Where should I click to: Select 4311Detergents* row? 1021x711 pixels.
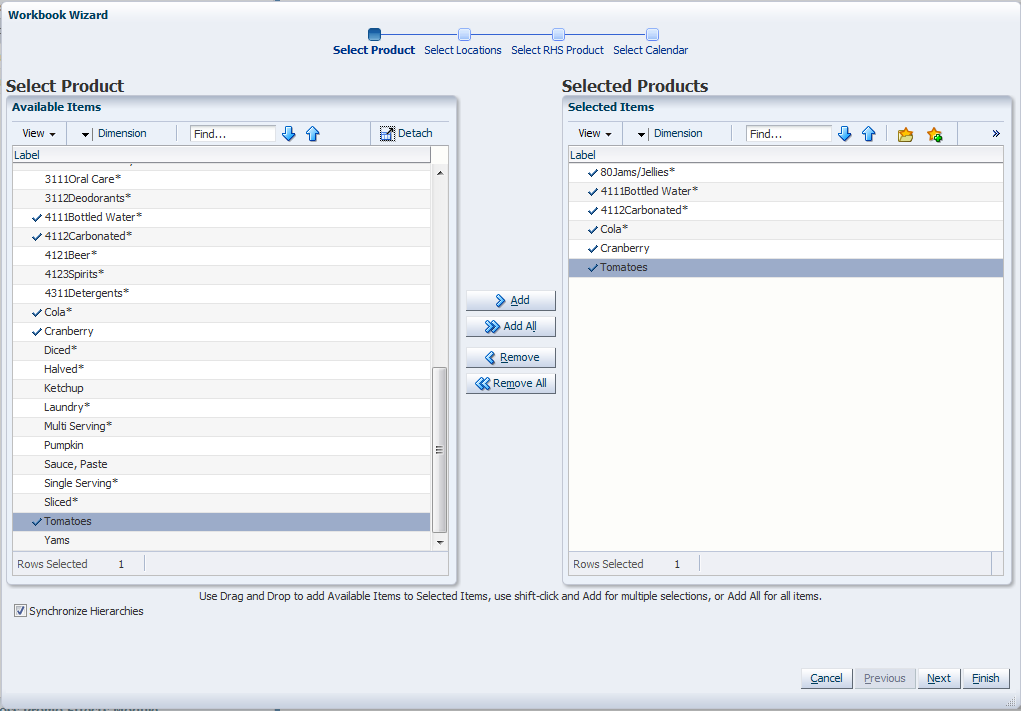coord(221,293)
